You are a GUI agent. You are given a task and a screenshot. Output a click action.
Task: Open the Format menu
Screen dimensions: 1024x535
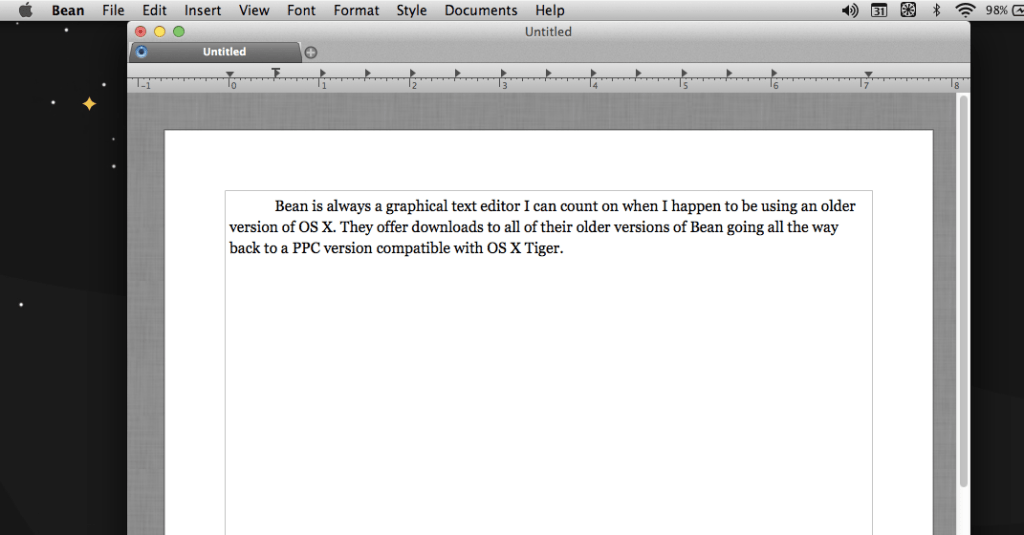coord(356,10)
